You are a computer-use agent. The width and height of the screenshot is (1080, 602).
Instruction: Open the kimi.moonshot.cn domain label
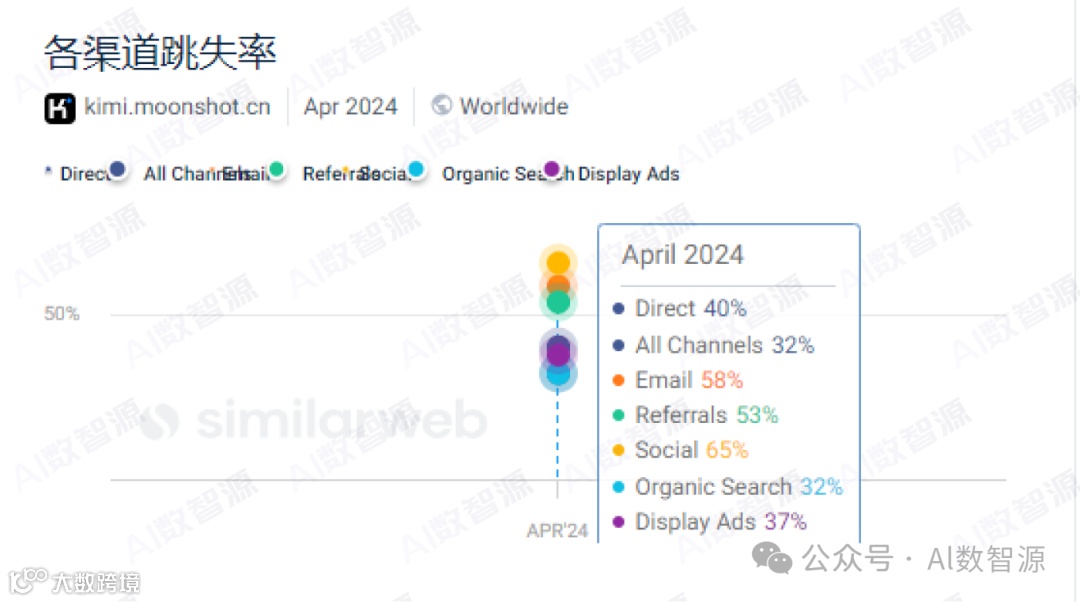(177, 107)
